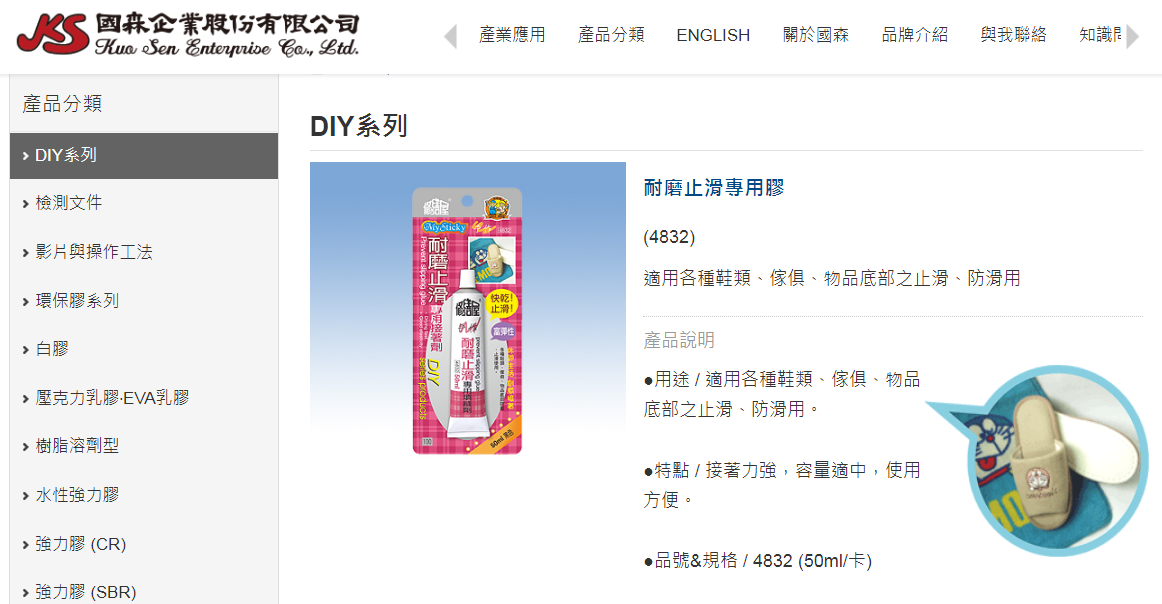The image size is (1162, 604).
Task: Click the anti-slip glue product image
Action: pos(468,320)
